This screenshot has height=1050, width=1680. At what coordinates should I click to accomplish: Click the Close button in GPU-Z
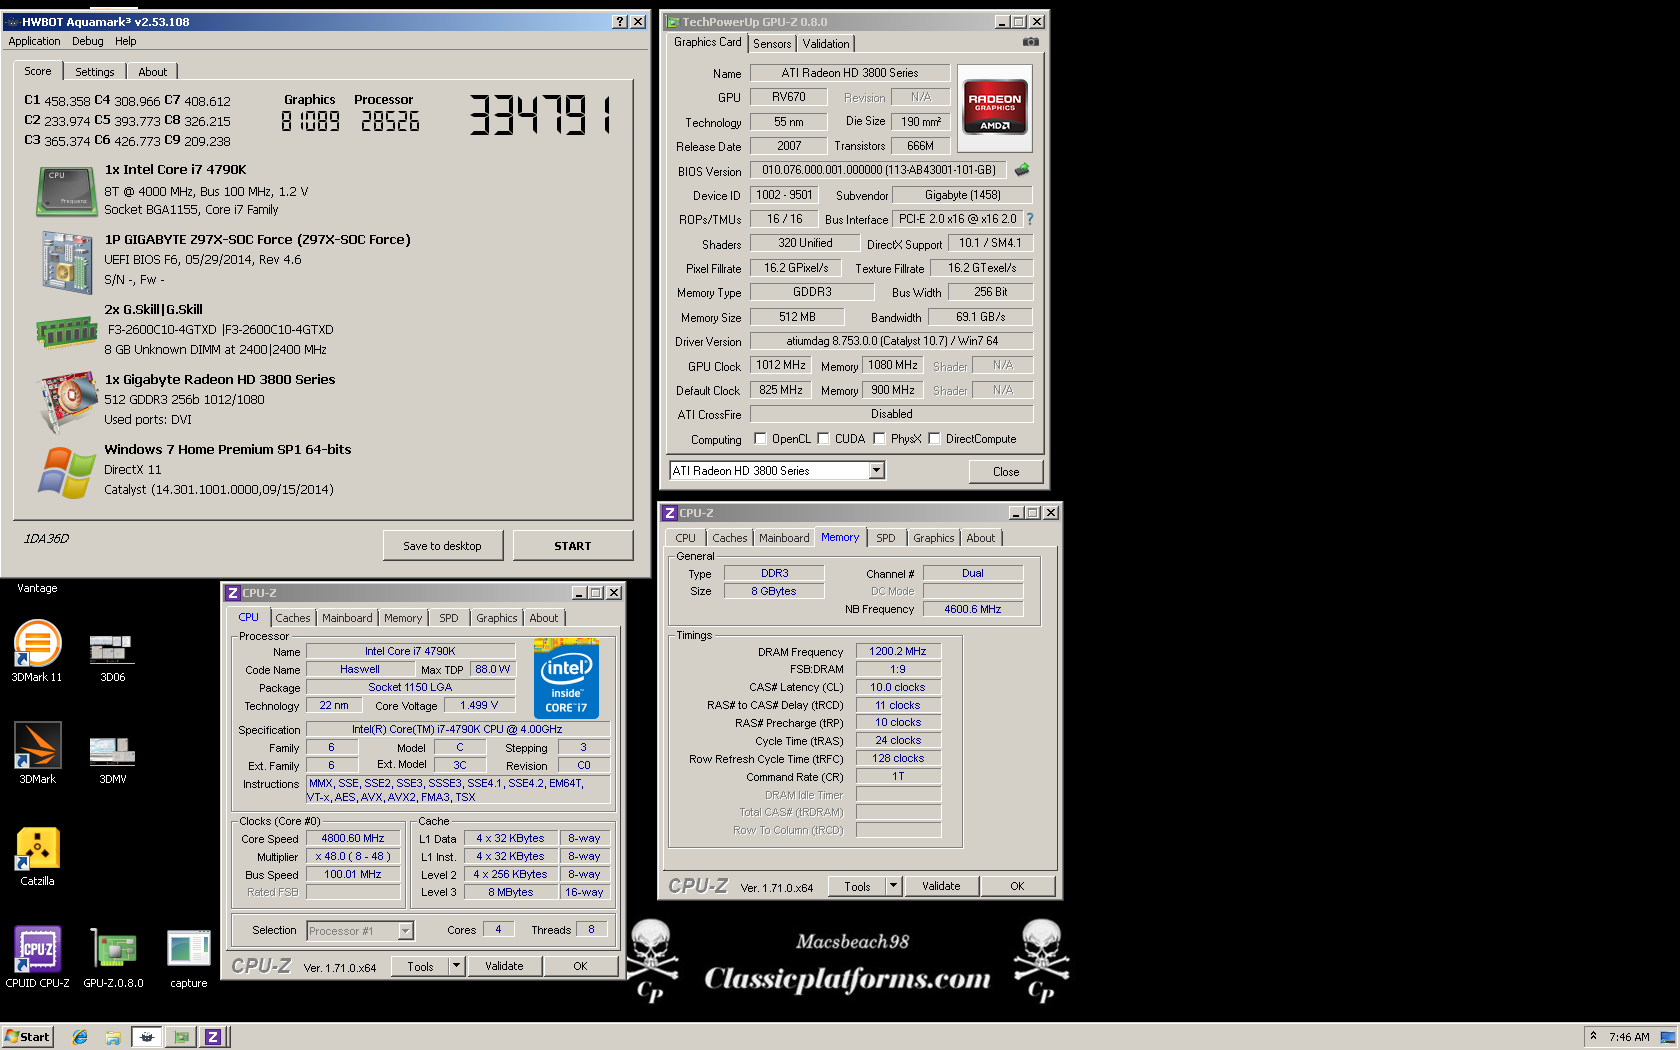1006,471
